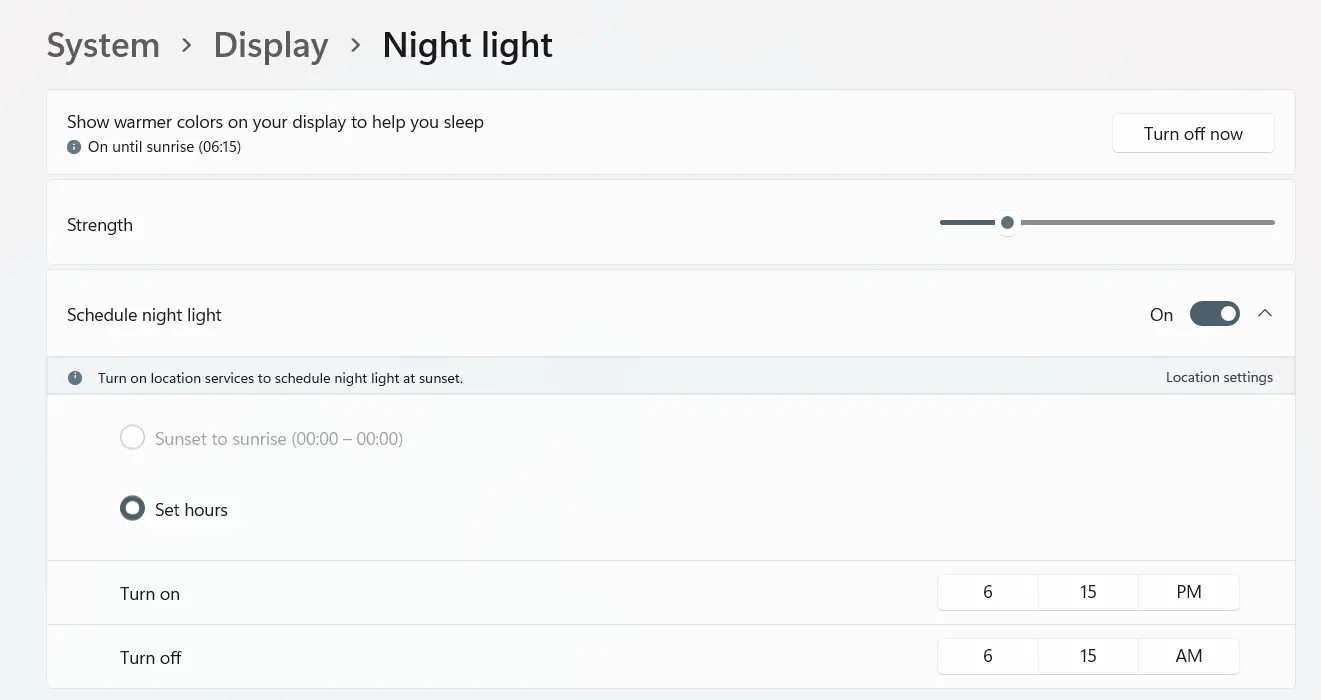Open the Location settings link

coord(1219,378)
